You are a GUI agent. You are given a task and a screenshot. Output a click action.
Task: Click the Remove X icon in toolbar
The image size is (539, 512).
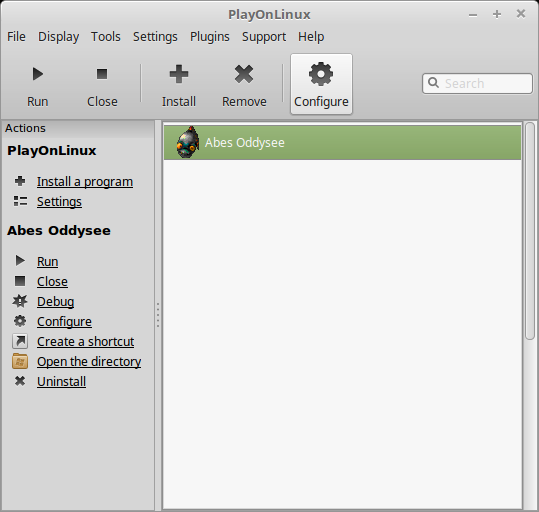244,74
